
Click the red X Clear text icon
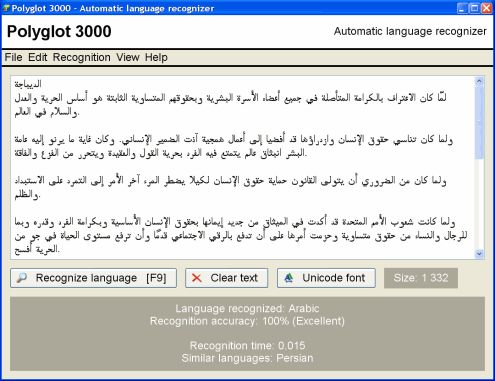pyautogui.click(x=197, y=278)
